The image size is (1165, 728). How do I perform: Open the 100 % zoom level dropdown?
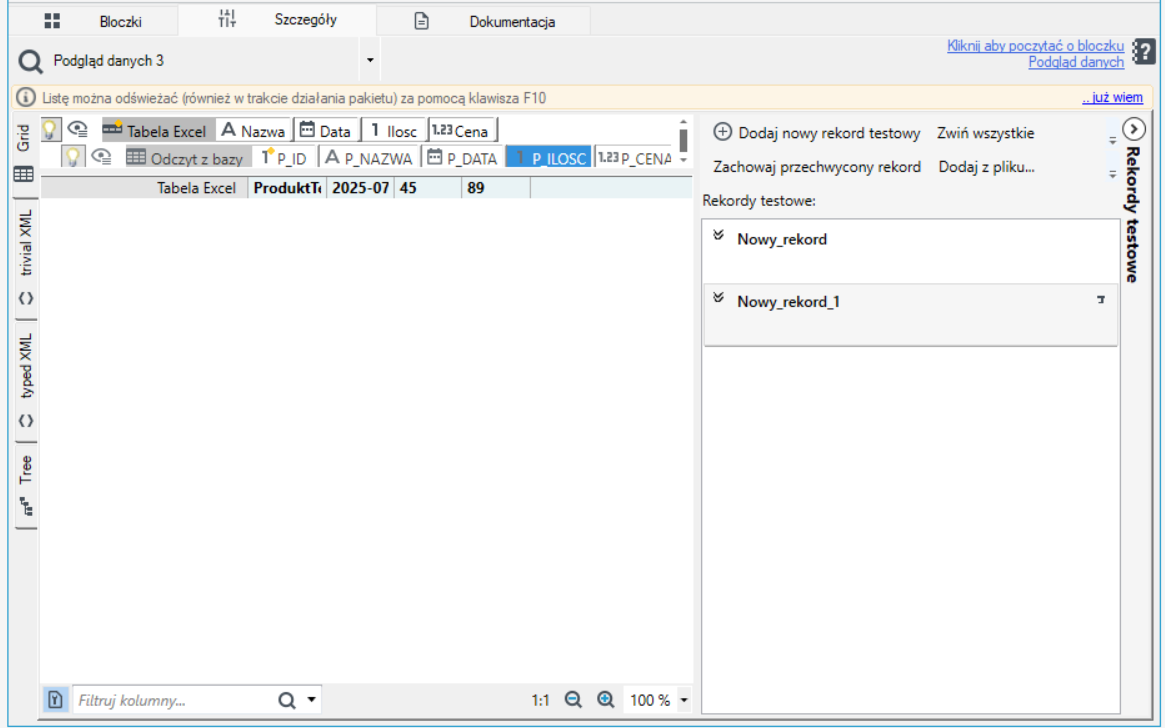click(684, 700)
